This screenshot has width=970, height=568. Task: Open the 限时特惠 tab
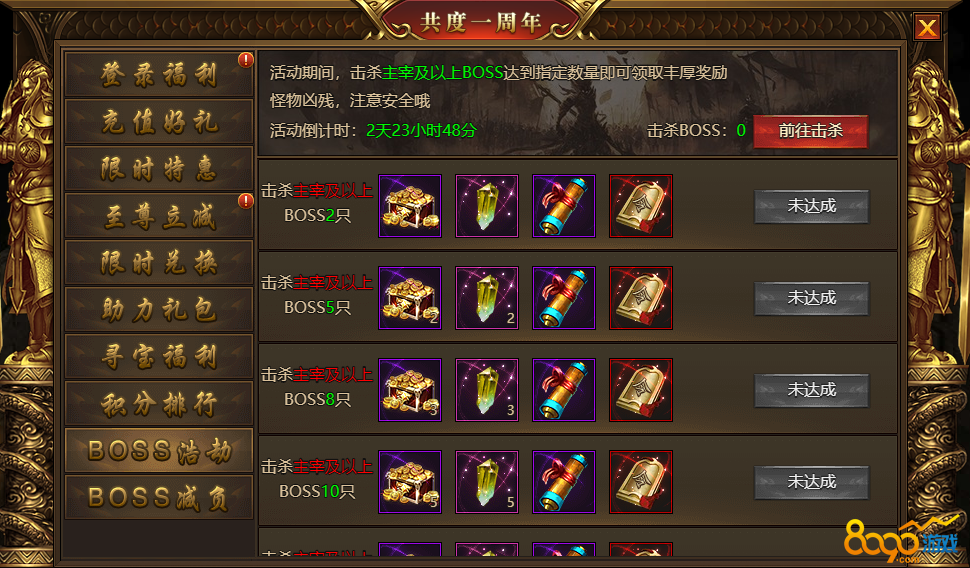[x=159, y=168]
